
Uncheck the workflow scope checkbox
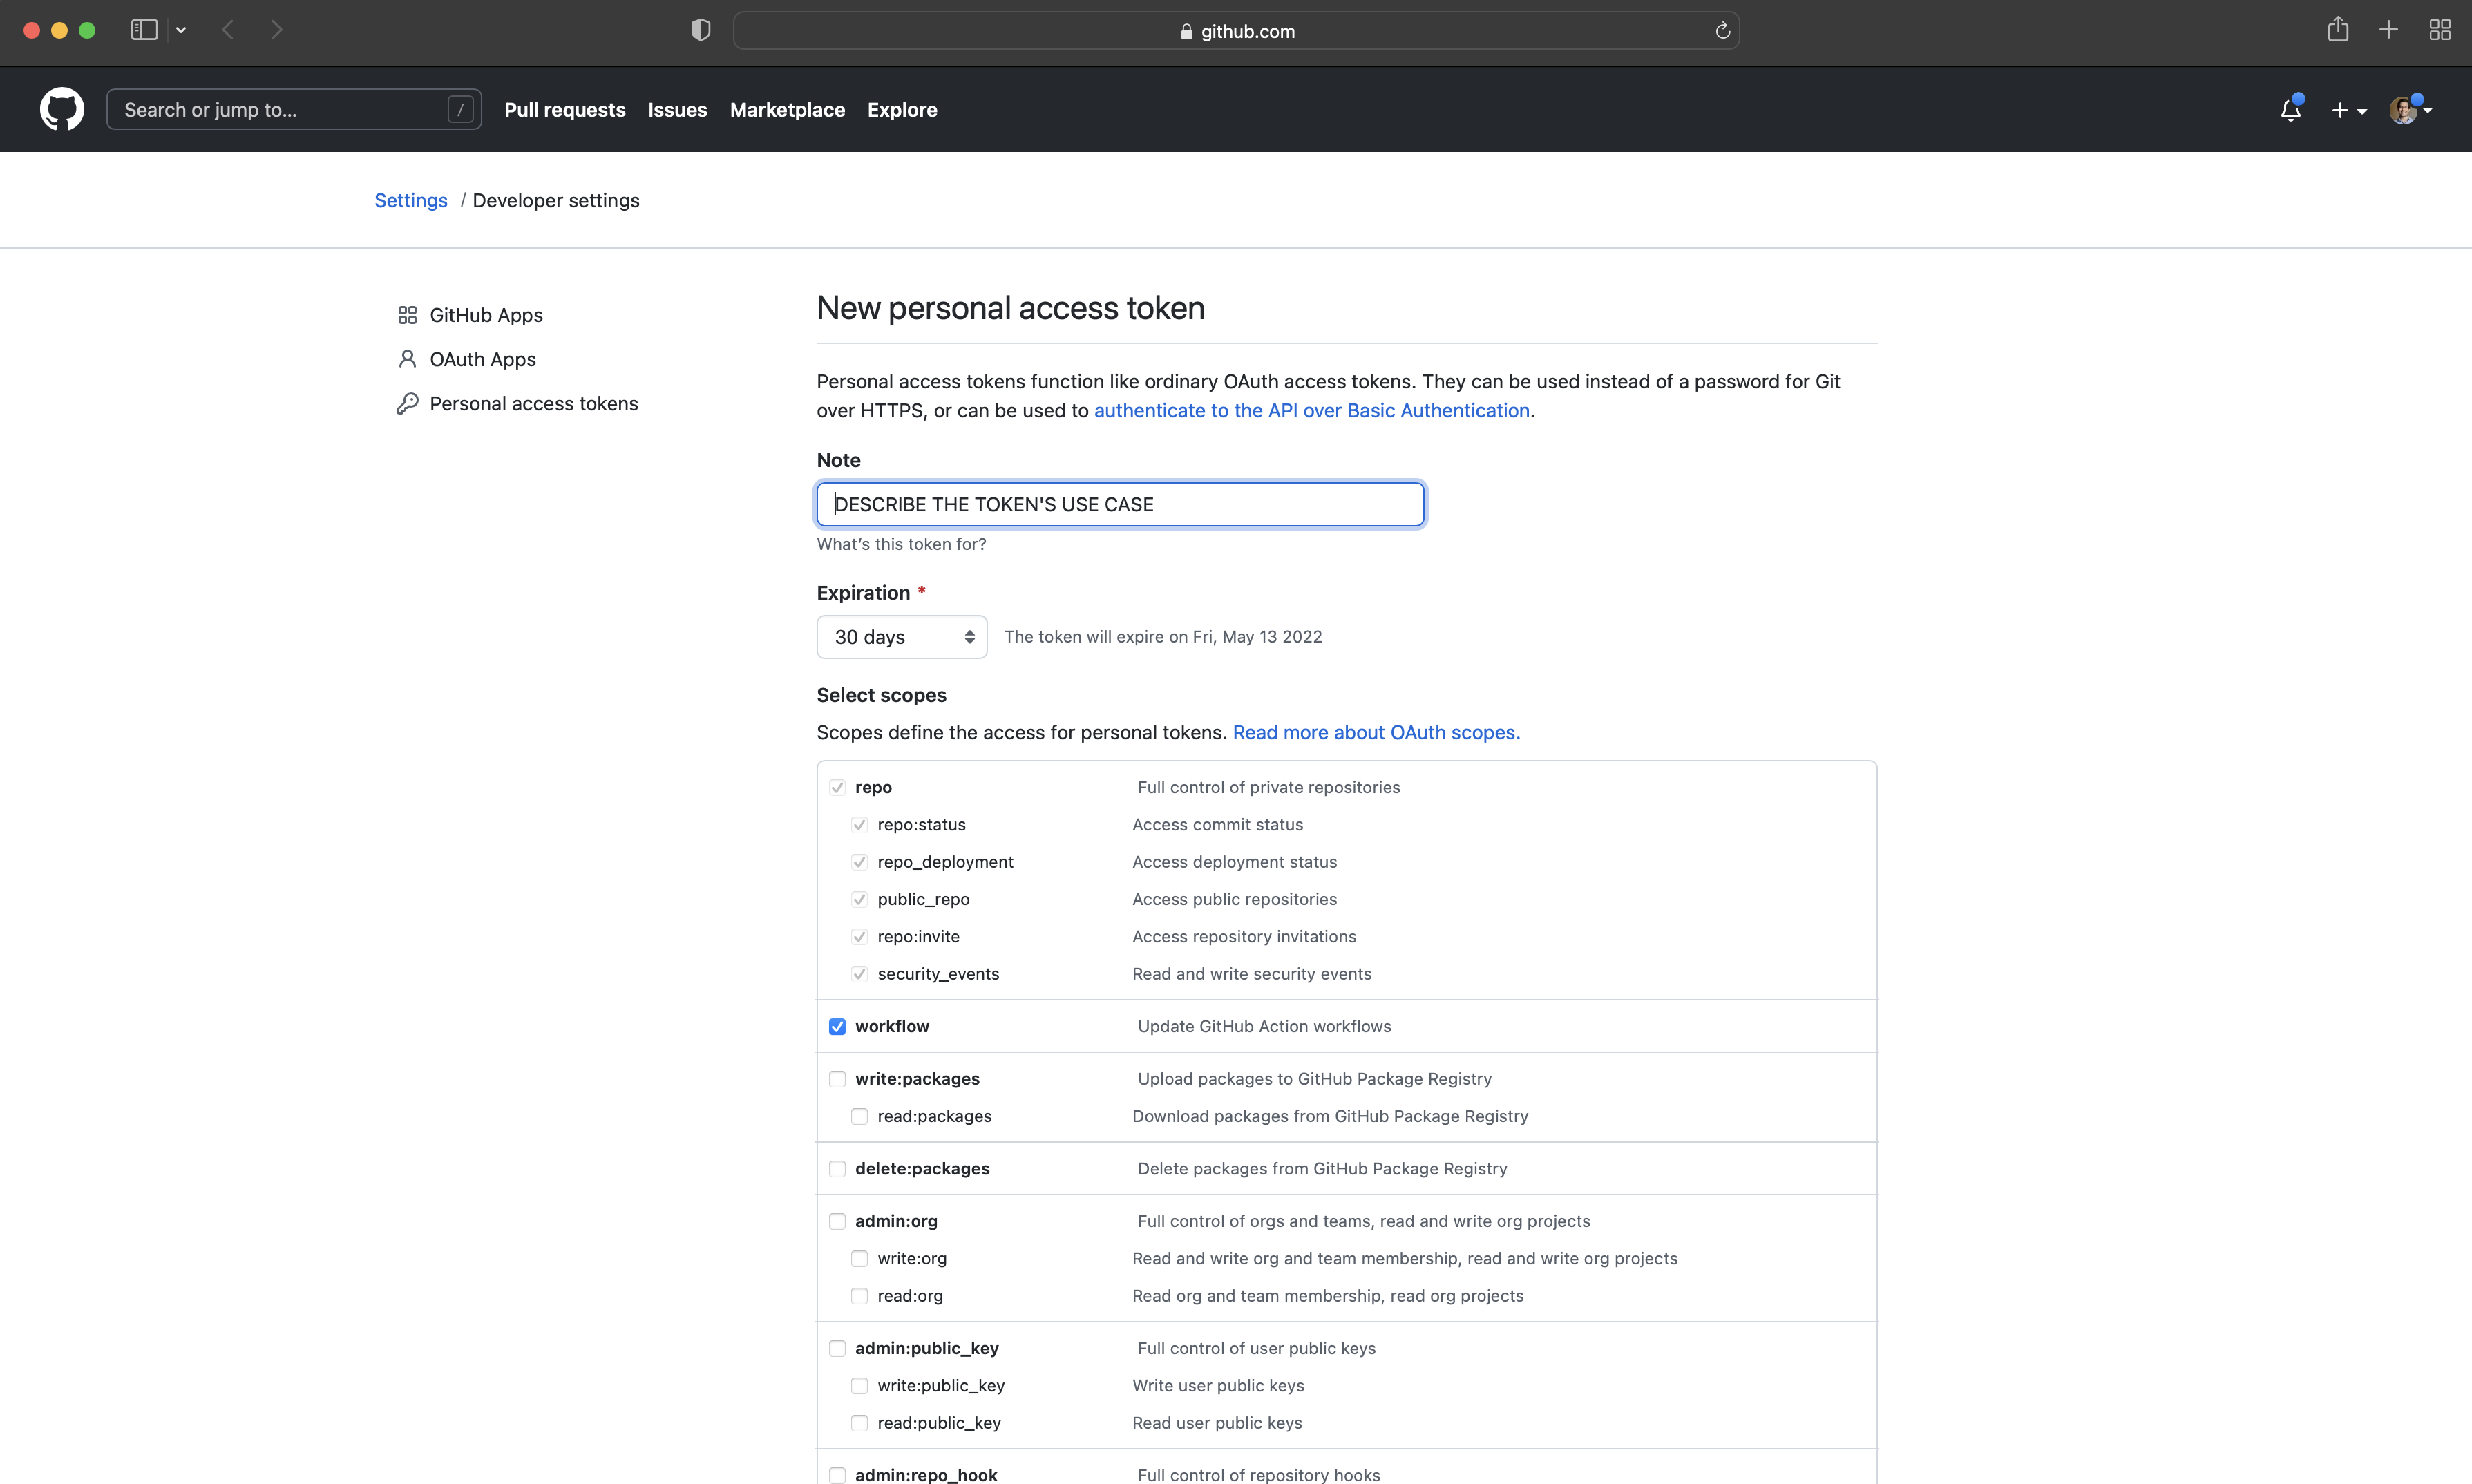(837, 1026)
